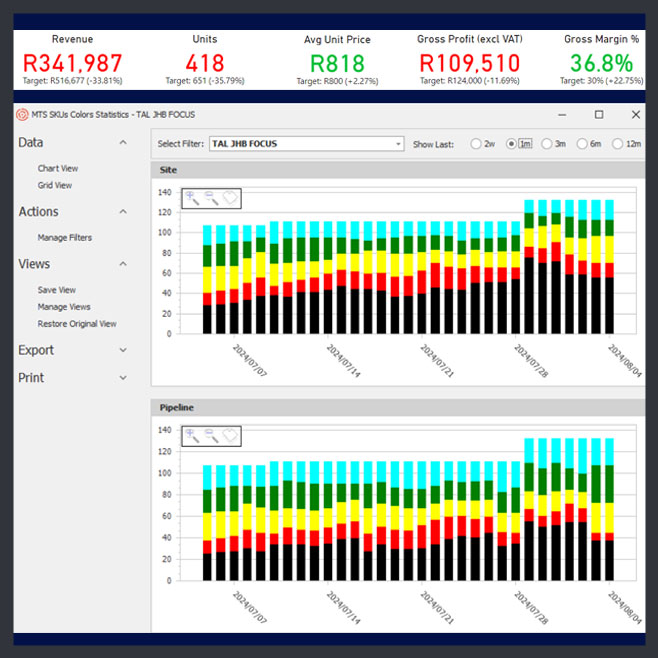Zoom in on the Pipeline chart
This screenshot has width=658, height=658.
[192, 435]
